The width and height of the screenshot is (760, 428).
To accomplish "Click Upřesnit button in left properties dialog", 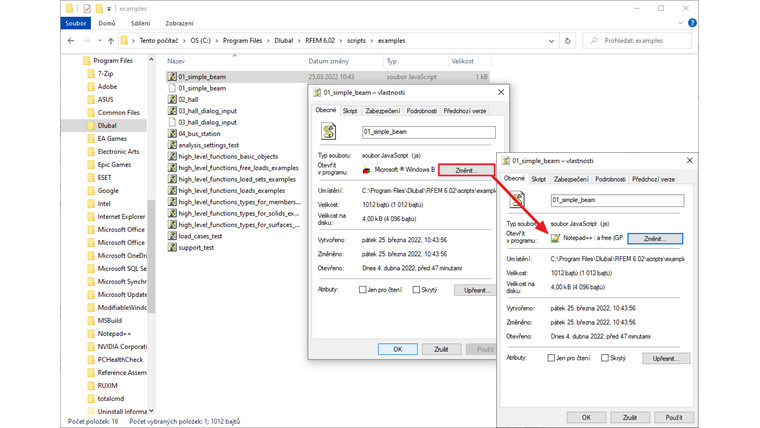I will coord(475,290).
